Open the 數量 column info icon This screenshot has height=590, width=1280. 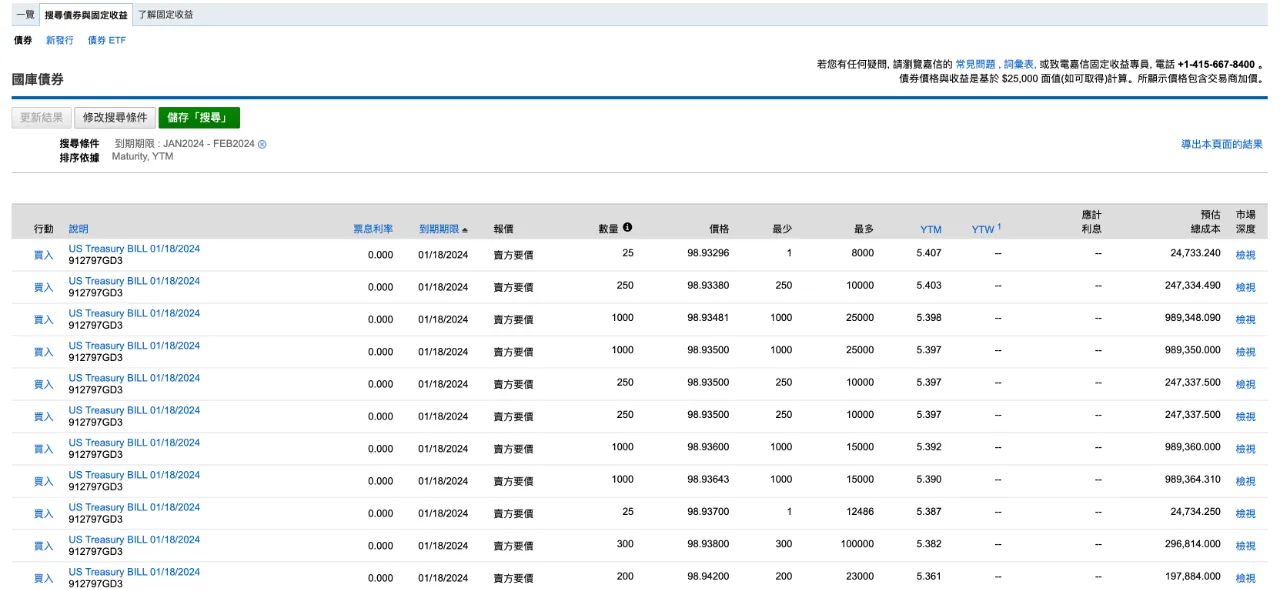(627, 228)
